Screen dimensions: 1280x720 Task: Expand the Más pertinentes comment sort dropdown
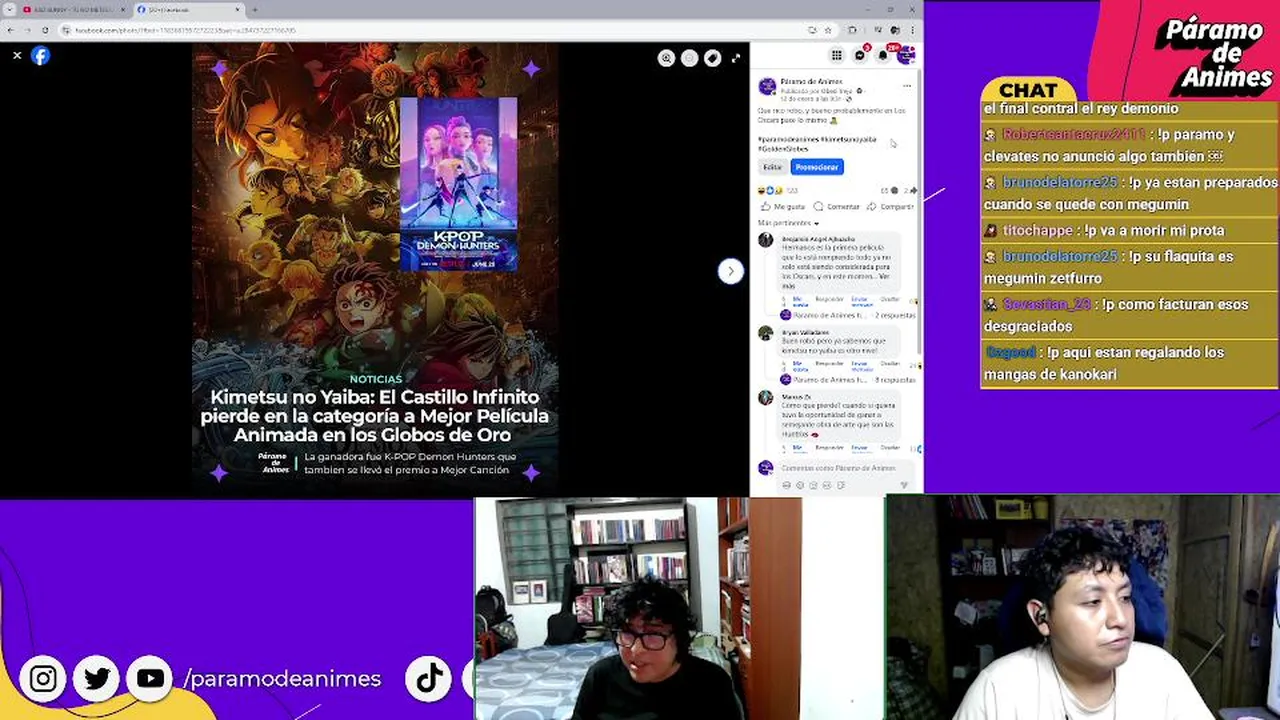tap(788, 223)
